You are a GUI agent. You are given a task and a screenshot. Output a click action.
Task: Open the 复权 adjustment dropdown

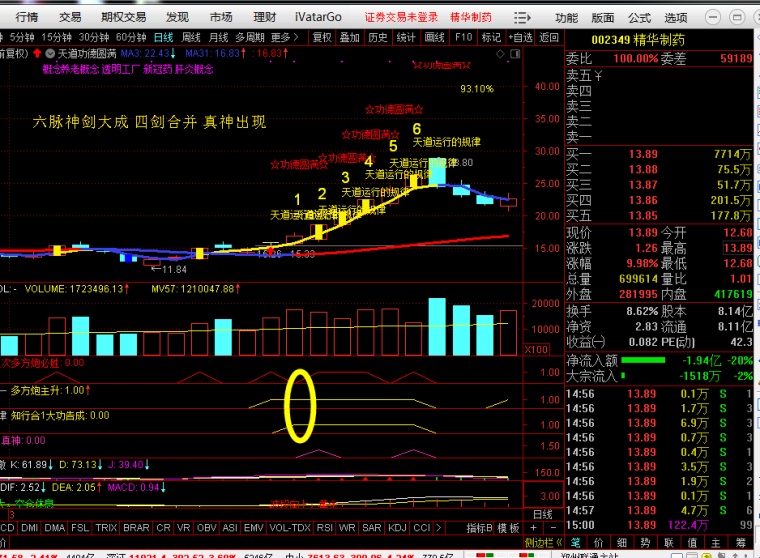tap(322, 37)
